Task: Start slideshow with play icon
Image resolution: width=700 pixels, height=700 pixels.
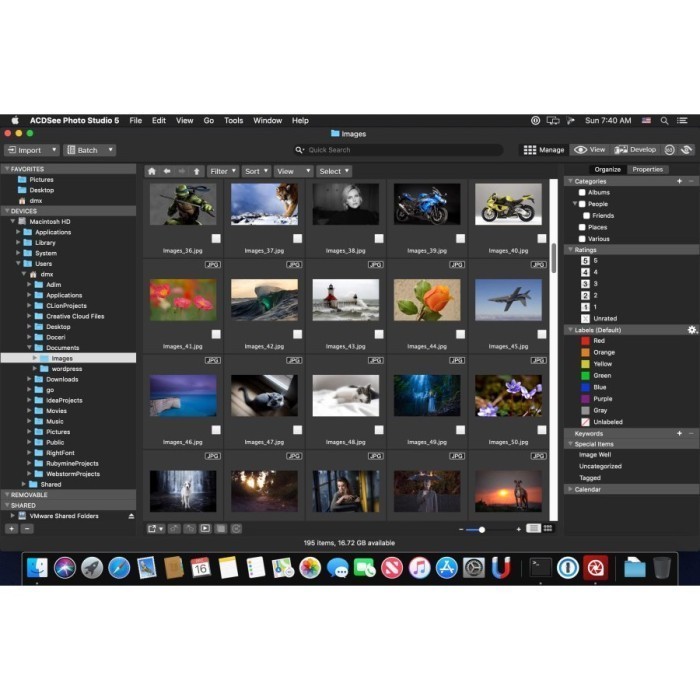Action: (205, 529)
